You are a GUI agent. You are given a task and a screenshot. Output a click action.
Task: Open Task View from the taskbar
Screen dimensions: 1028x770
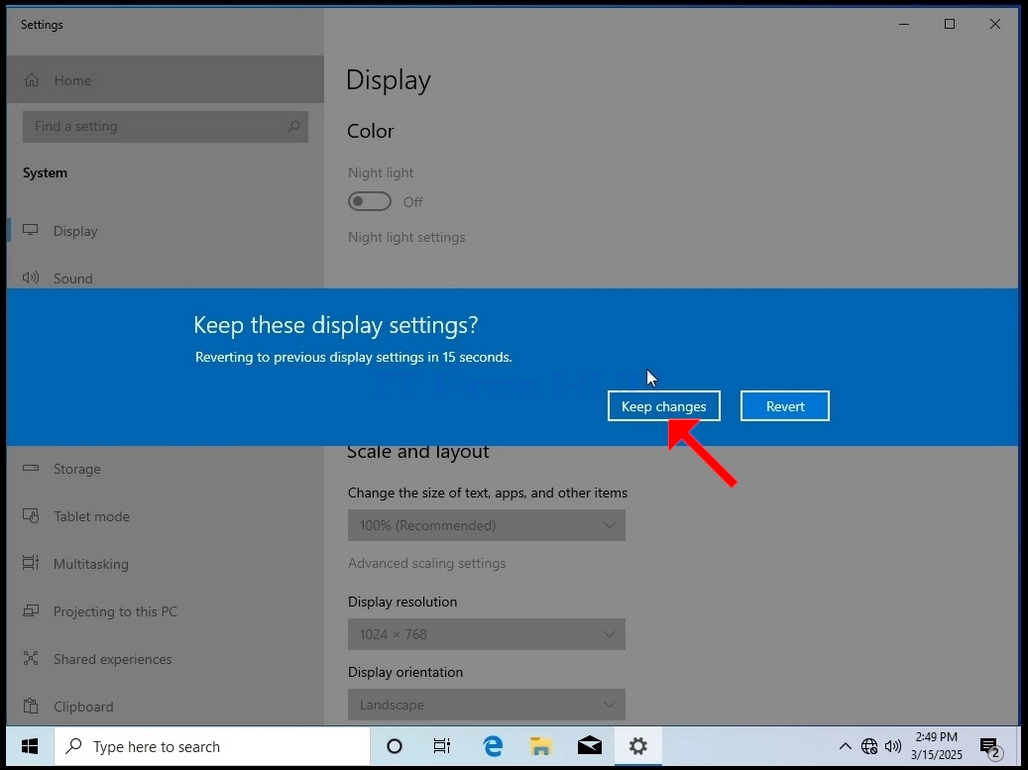click(442, 746)
